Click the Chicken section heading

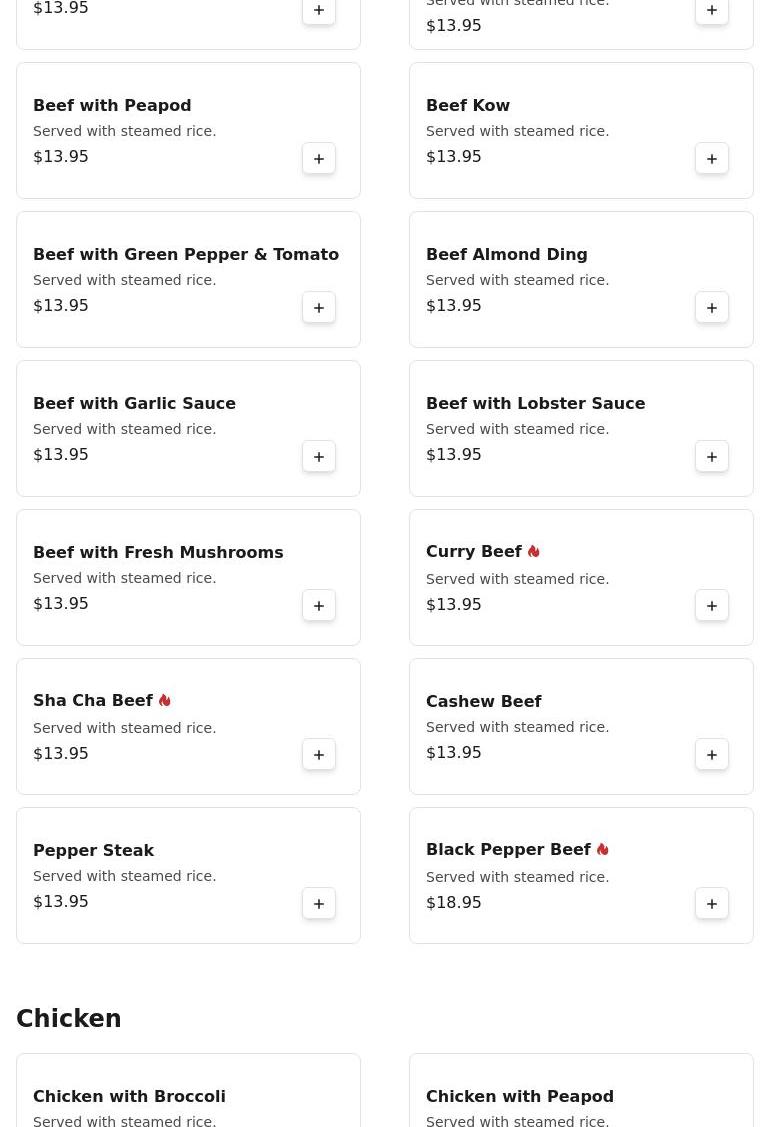click(x=69, y=1019)
